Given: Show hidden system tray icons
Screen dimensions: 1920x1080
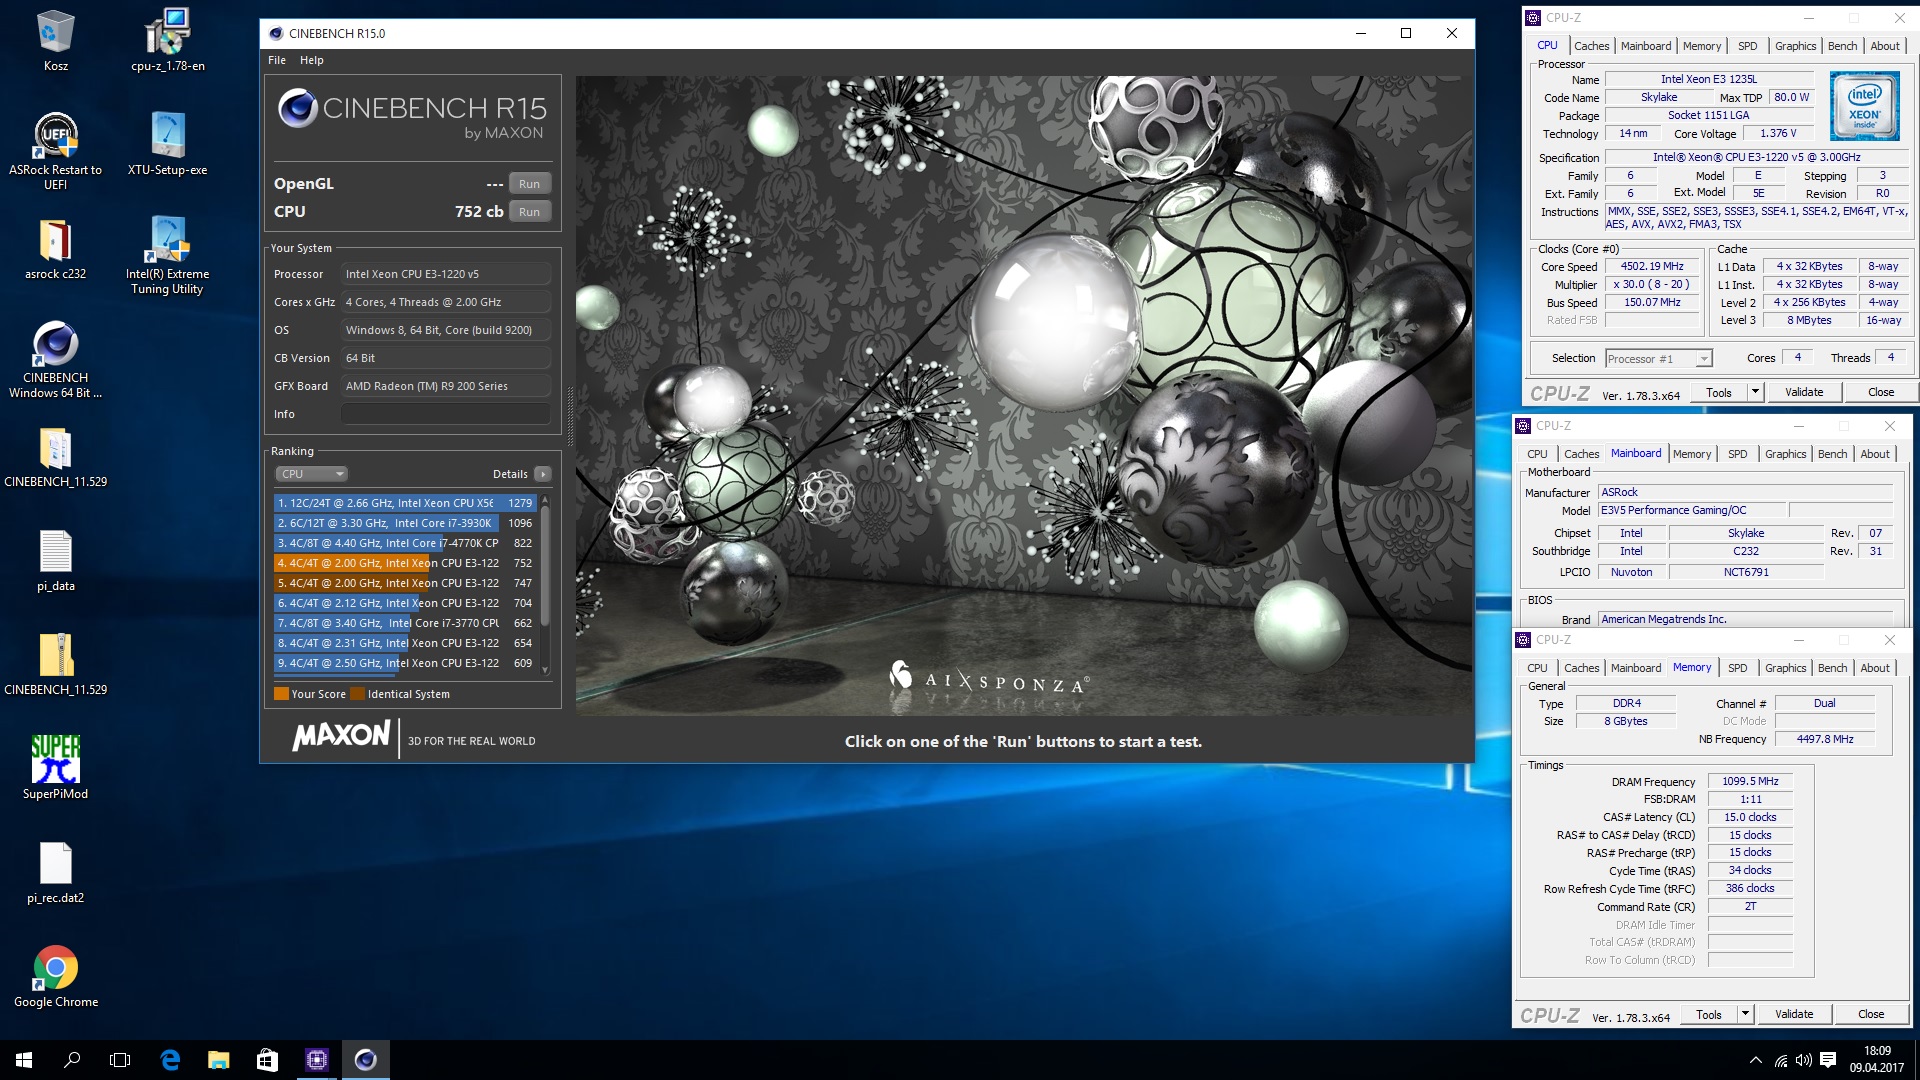Looking at the screenshot, I should tap(1755, 1060).
